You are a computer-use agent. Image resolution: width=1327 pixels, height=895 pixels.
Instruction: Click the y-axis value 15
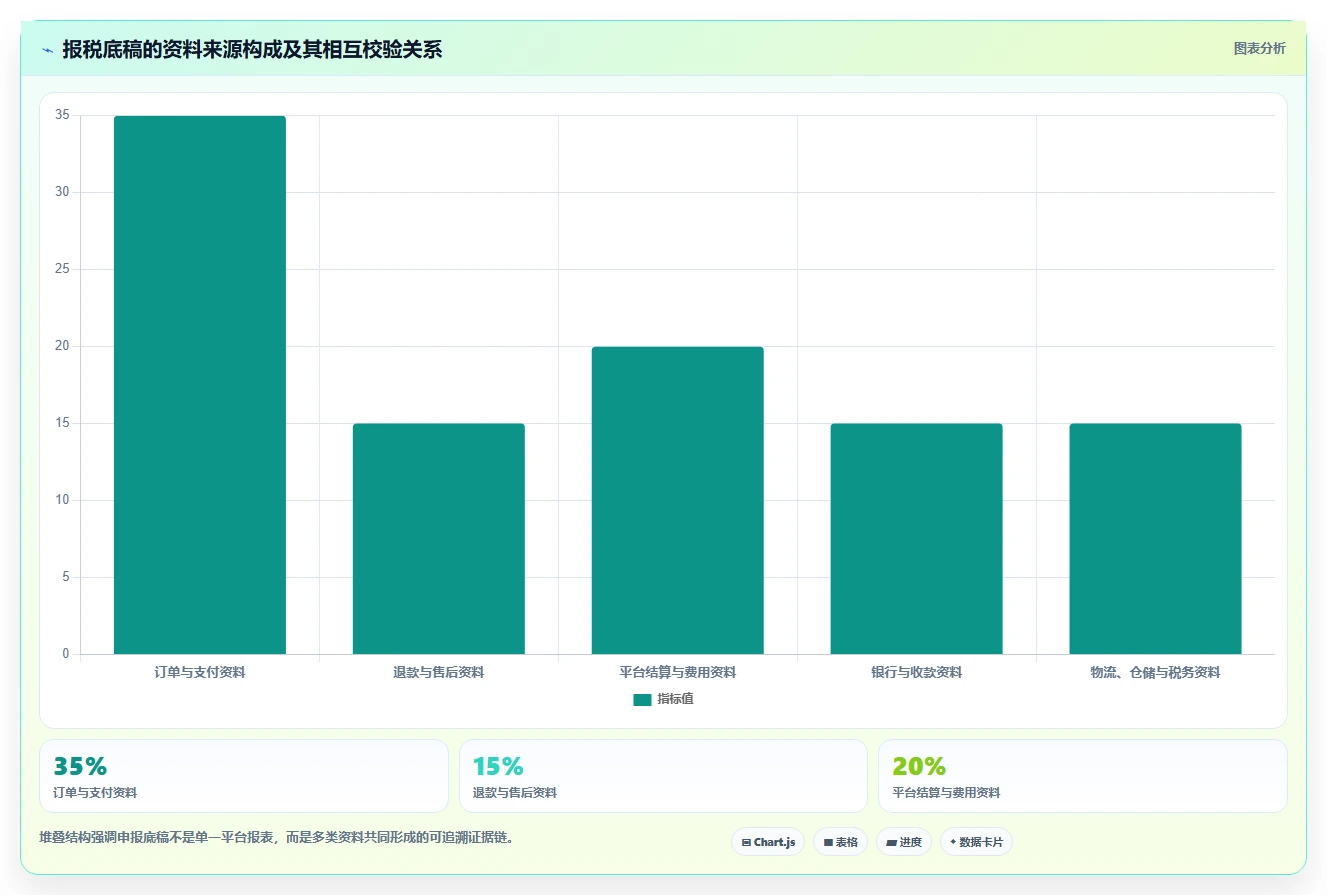[63, 423]
